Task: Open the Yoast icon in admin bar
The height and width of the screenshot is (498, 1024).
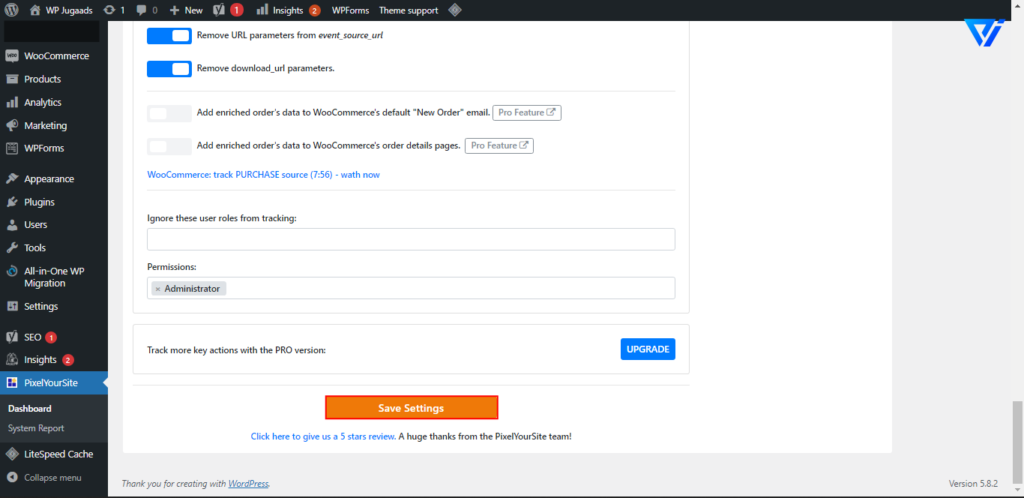Action: pos(221,10)
